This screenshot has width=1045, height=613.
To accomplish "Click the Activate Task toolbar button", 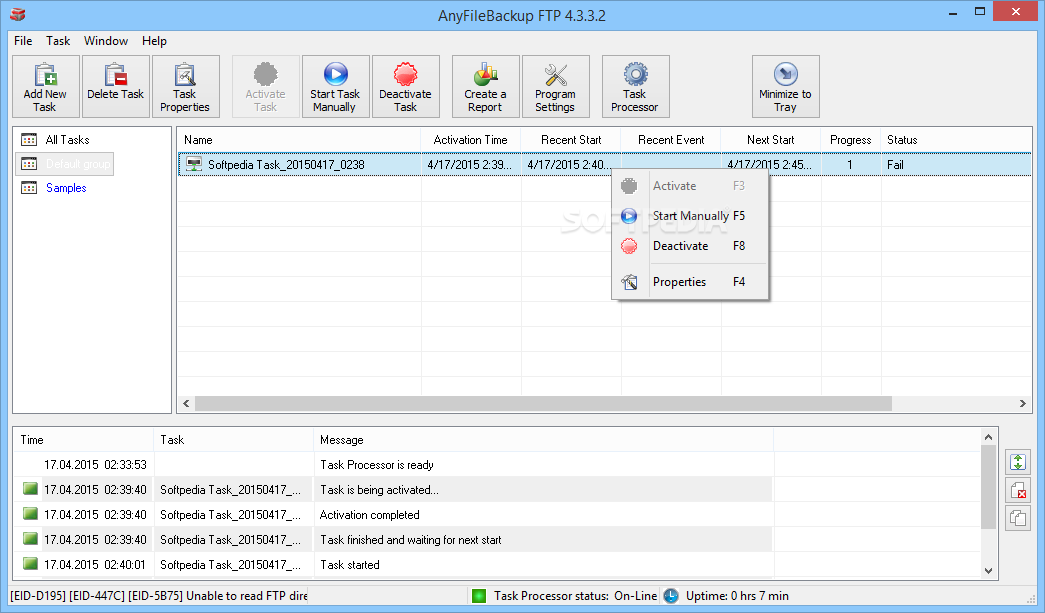I will pyautogui.click(x=265, y=87).
